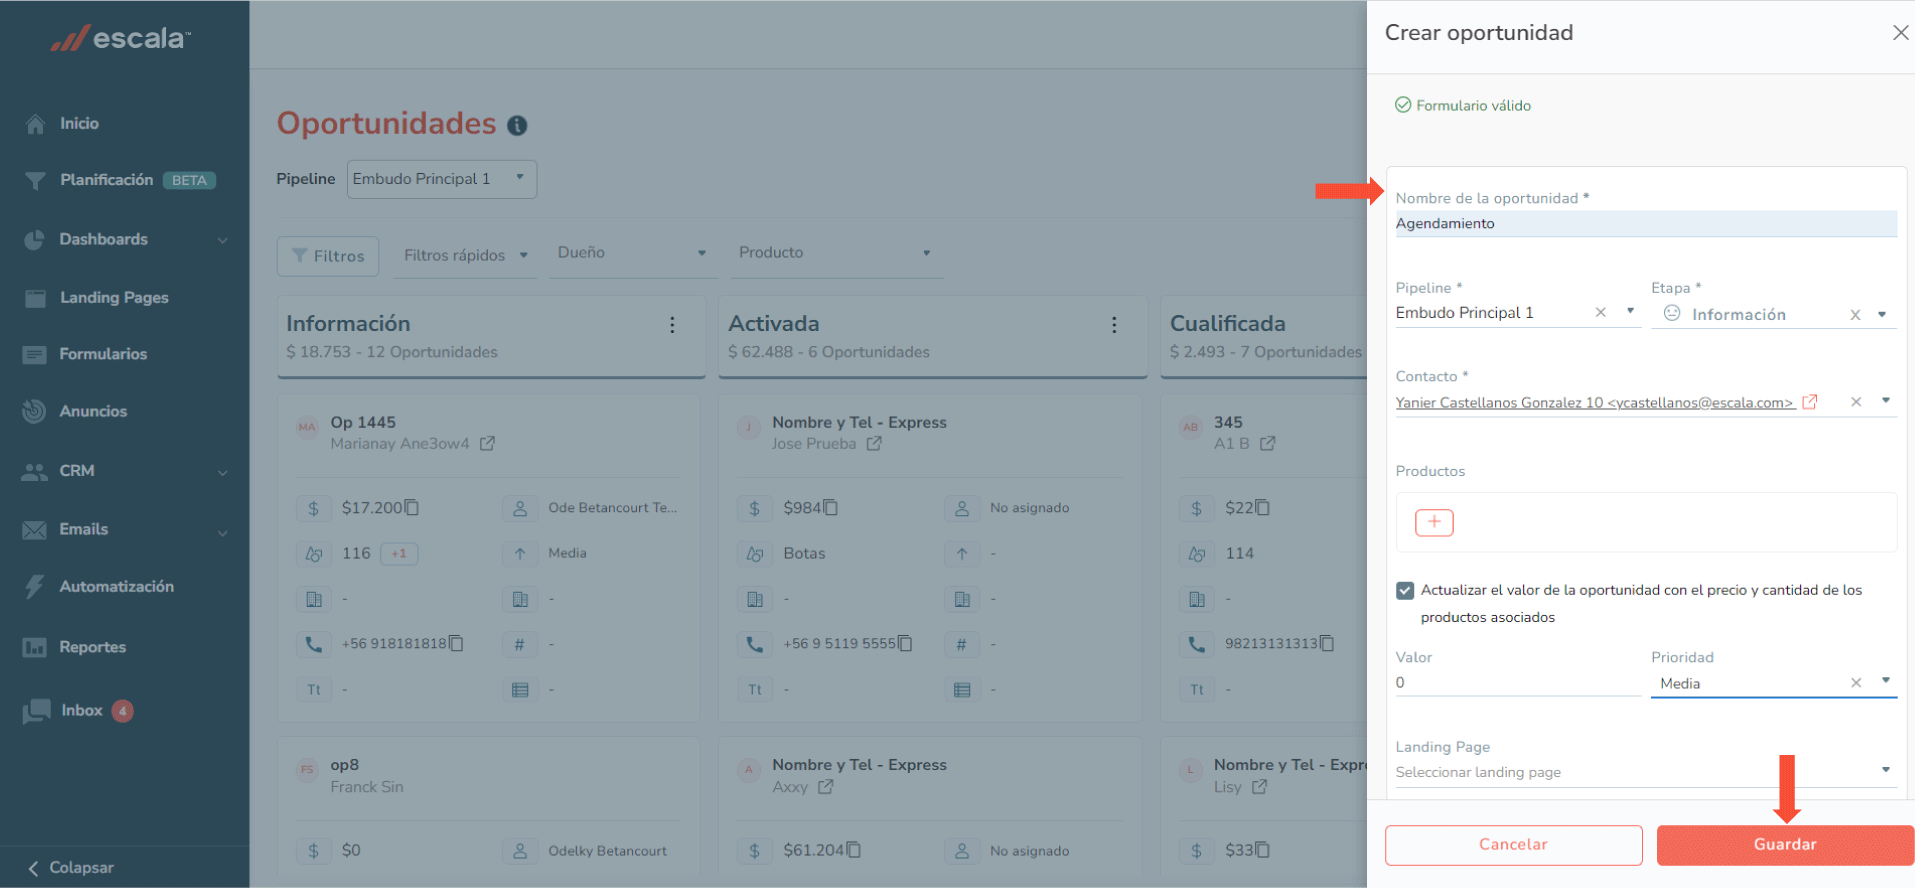Viewport: 1915px width, 888px height.
Task: Open Automatización section
Action: click(x=116, y=587)
